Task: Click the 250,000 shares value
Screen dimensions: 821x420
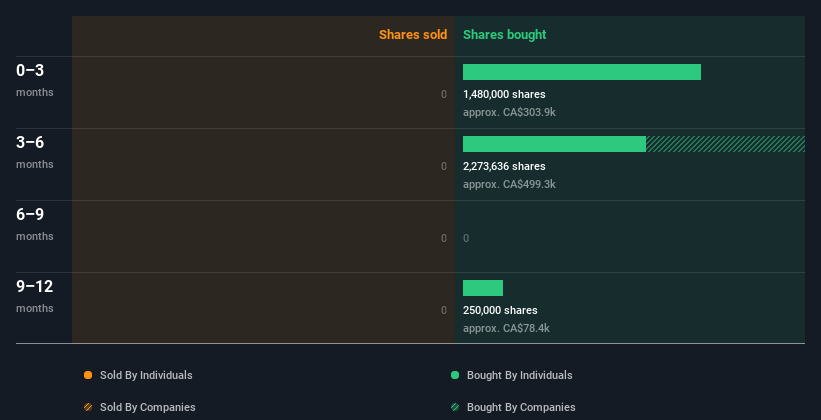Action: 500,310
